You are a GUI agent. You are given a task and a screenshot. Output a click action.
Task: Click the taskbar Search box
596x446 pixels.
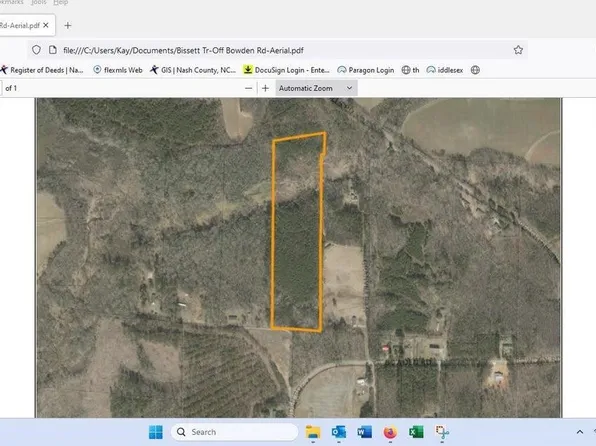pos(235,432)
